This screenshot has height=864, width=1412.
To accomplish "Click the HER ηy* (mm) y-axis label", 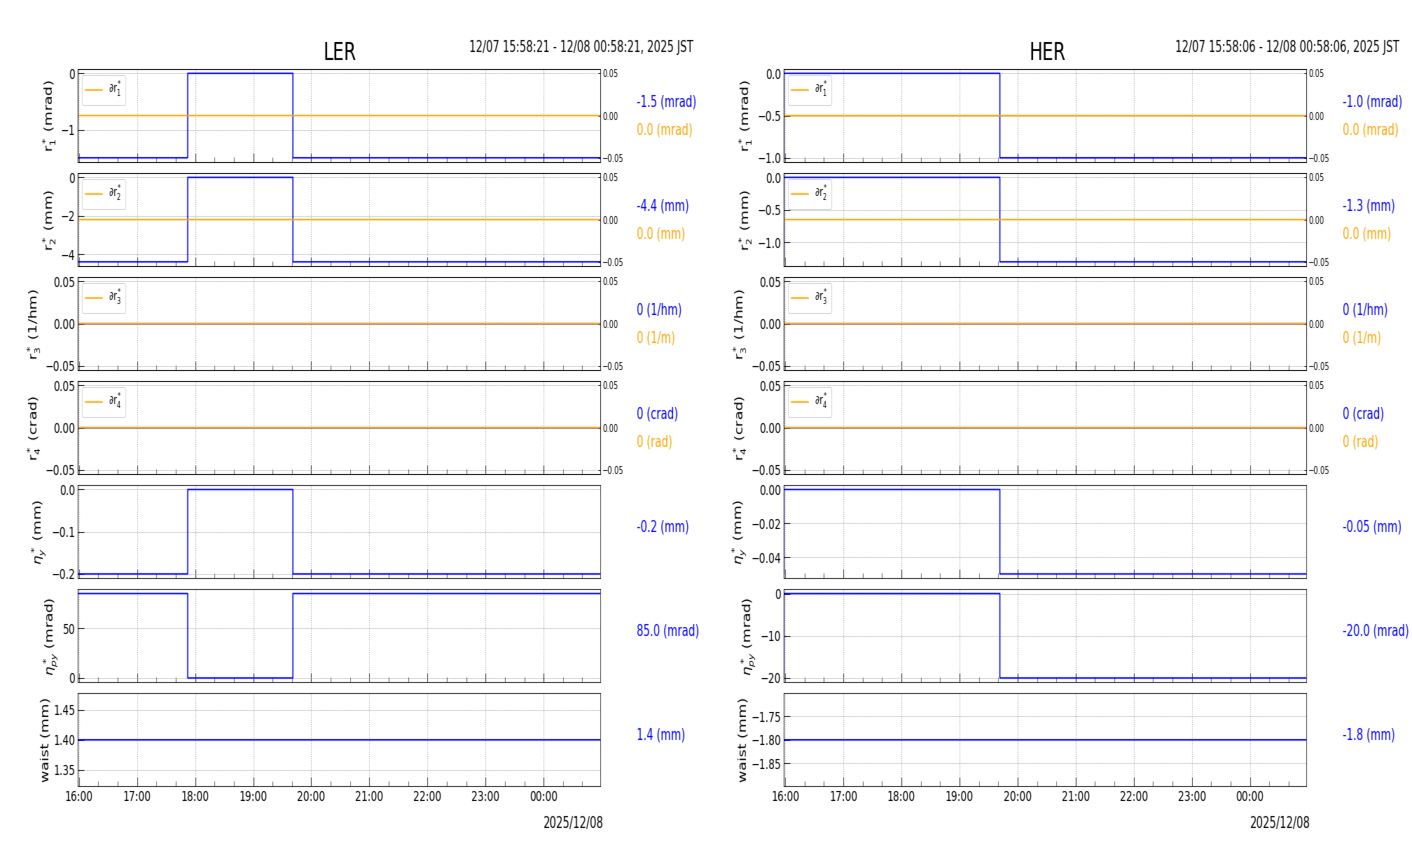I will pyautogui.click(x=739, y=532).
